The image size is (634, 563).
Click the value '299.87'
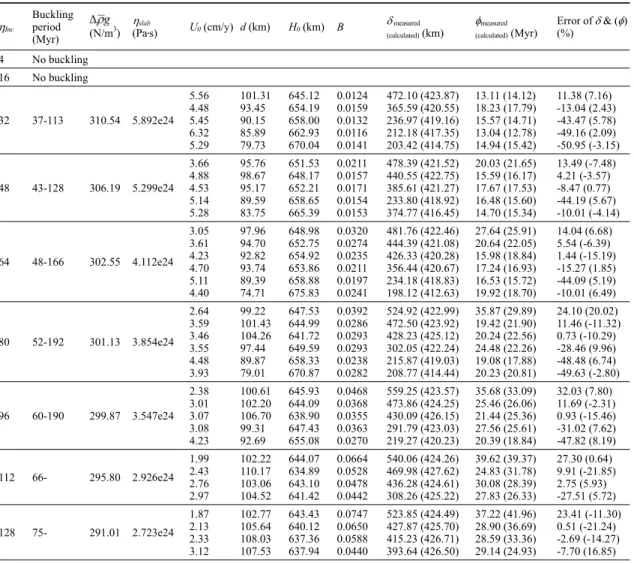tap(105, 416)
